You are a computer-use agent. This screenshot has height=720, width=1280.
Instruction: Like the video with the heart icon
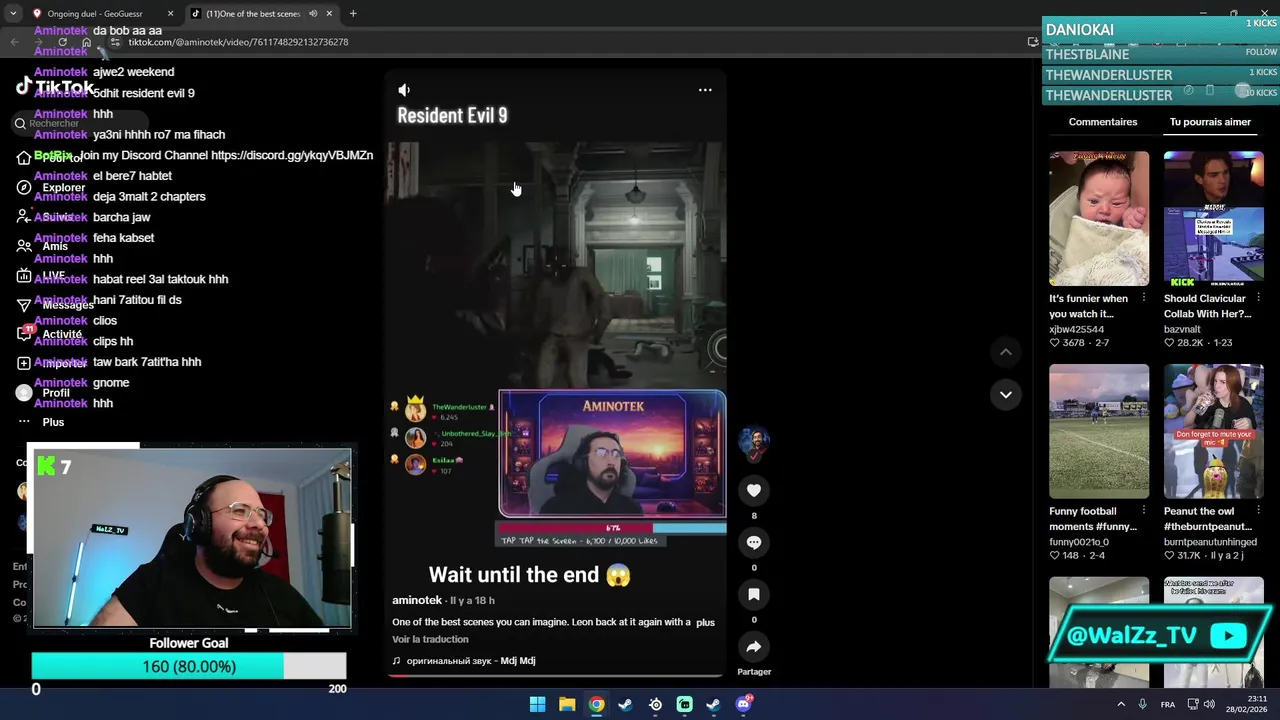click(x=754, y=490)
